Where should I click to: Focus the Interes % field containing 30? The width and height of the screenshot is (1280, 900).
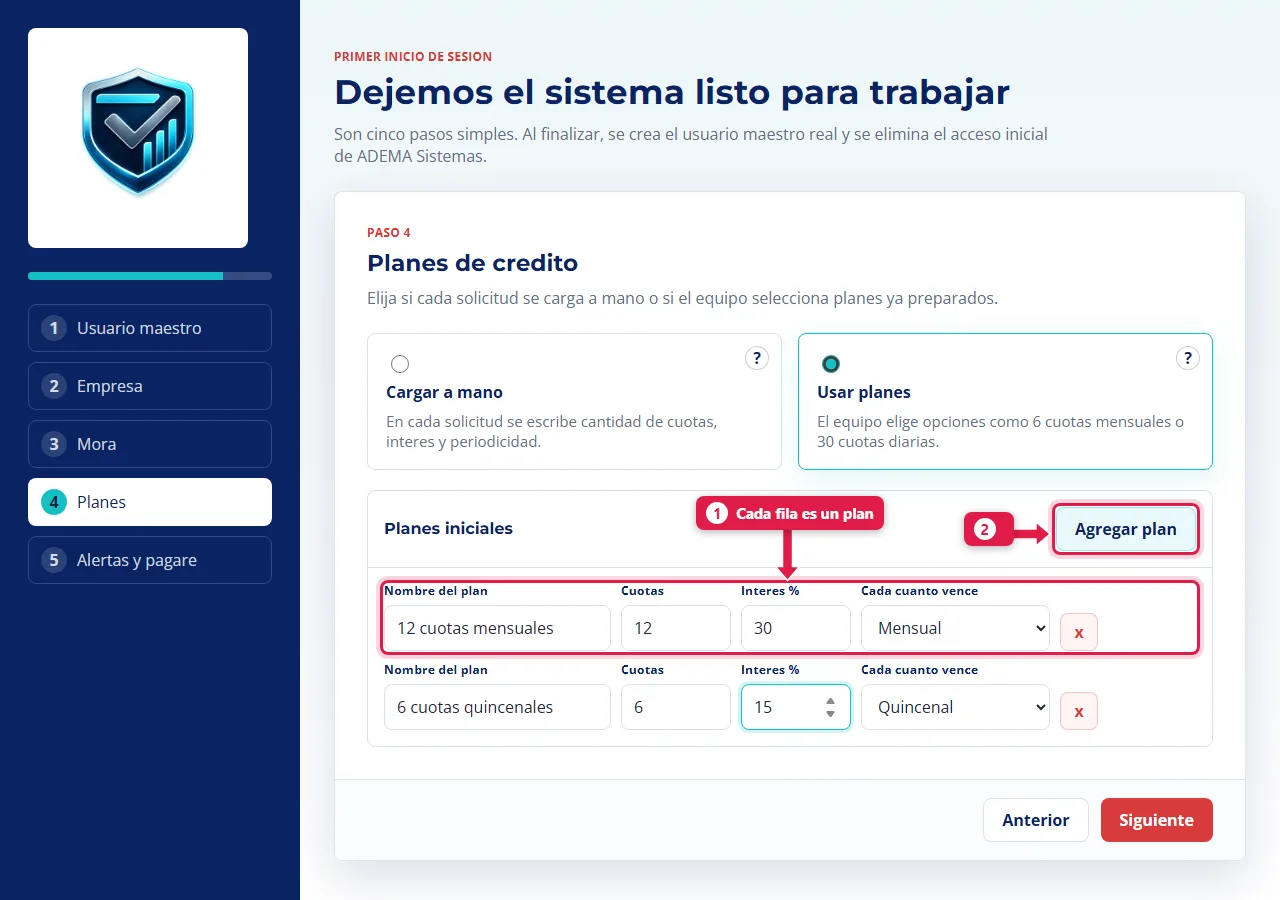tap(796, 628)
